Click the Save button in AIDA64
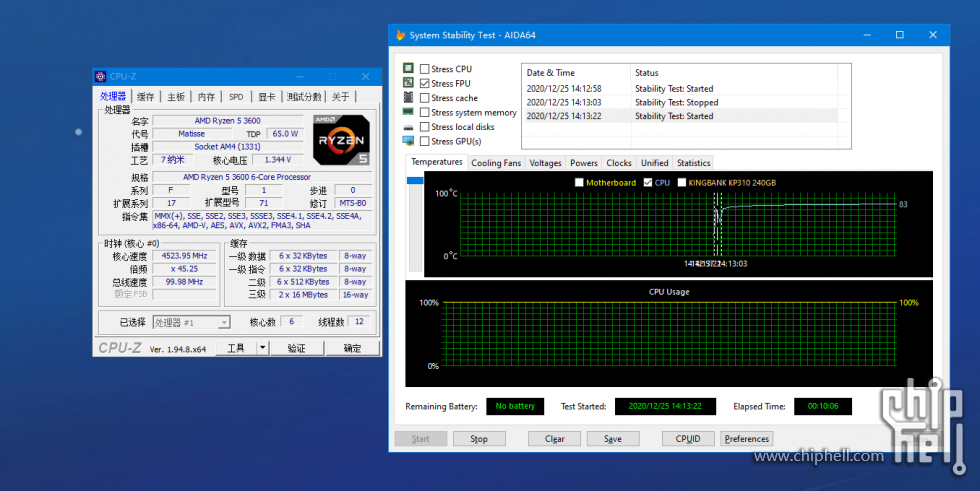Viewport: 980px width, 491px height. click(x=612, y=439)
